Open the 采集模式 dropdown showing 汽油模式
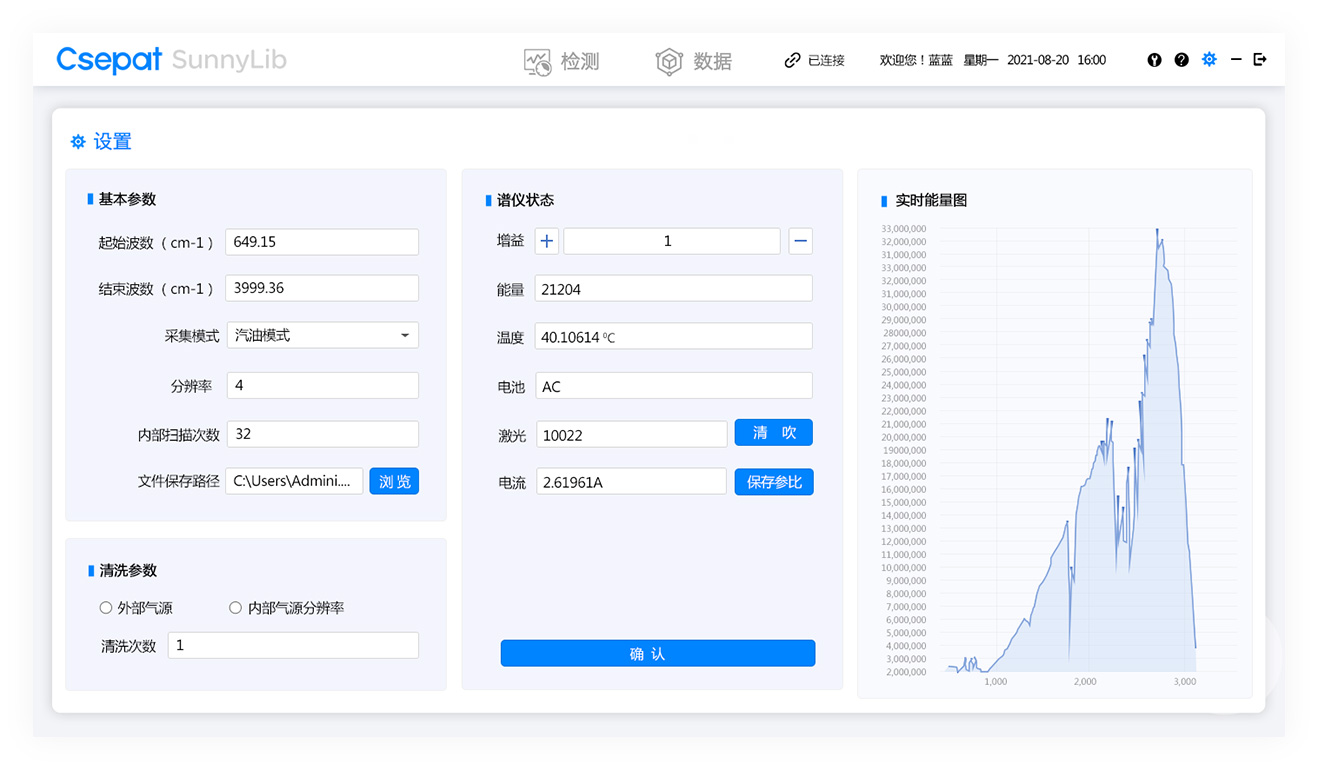Viewport: 1318px width, 770px height. [322, 335]
